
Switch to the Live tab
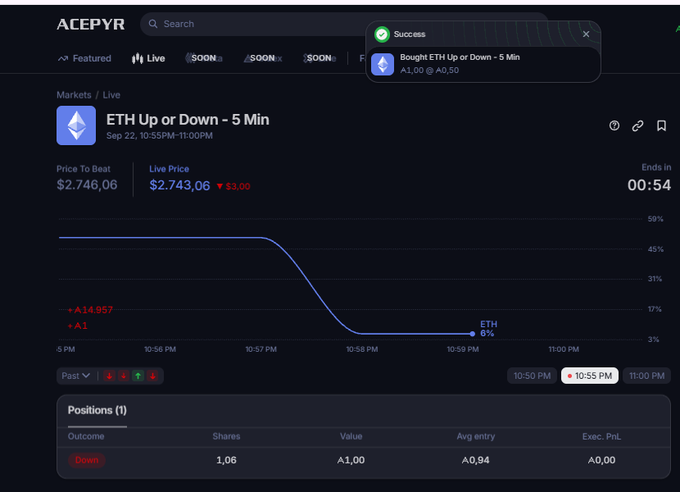pos(148,58)
